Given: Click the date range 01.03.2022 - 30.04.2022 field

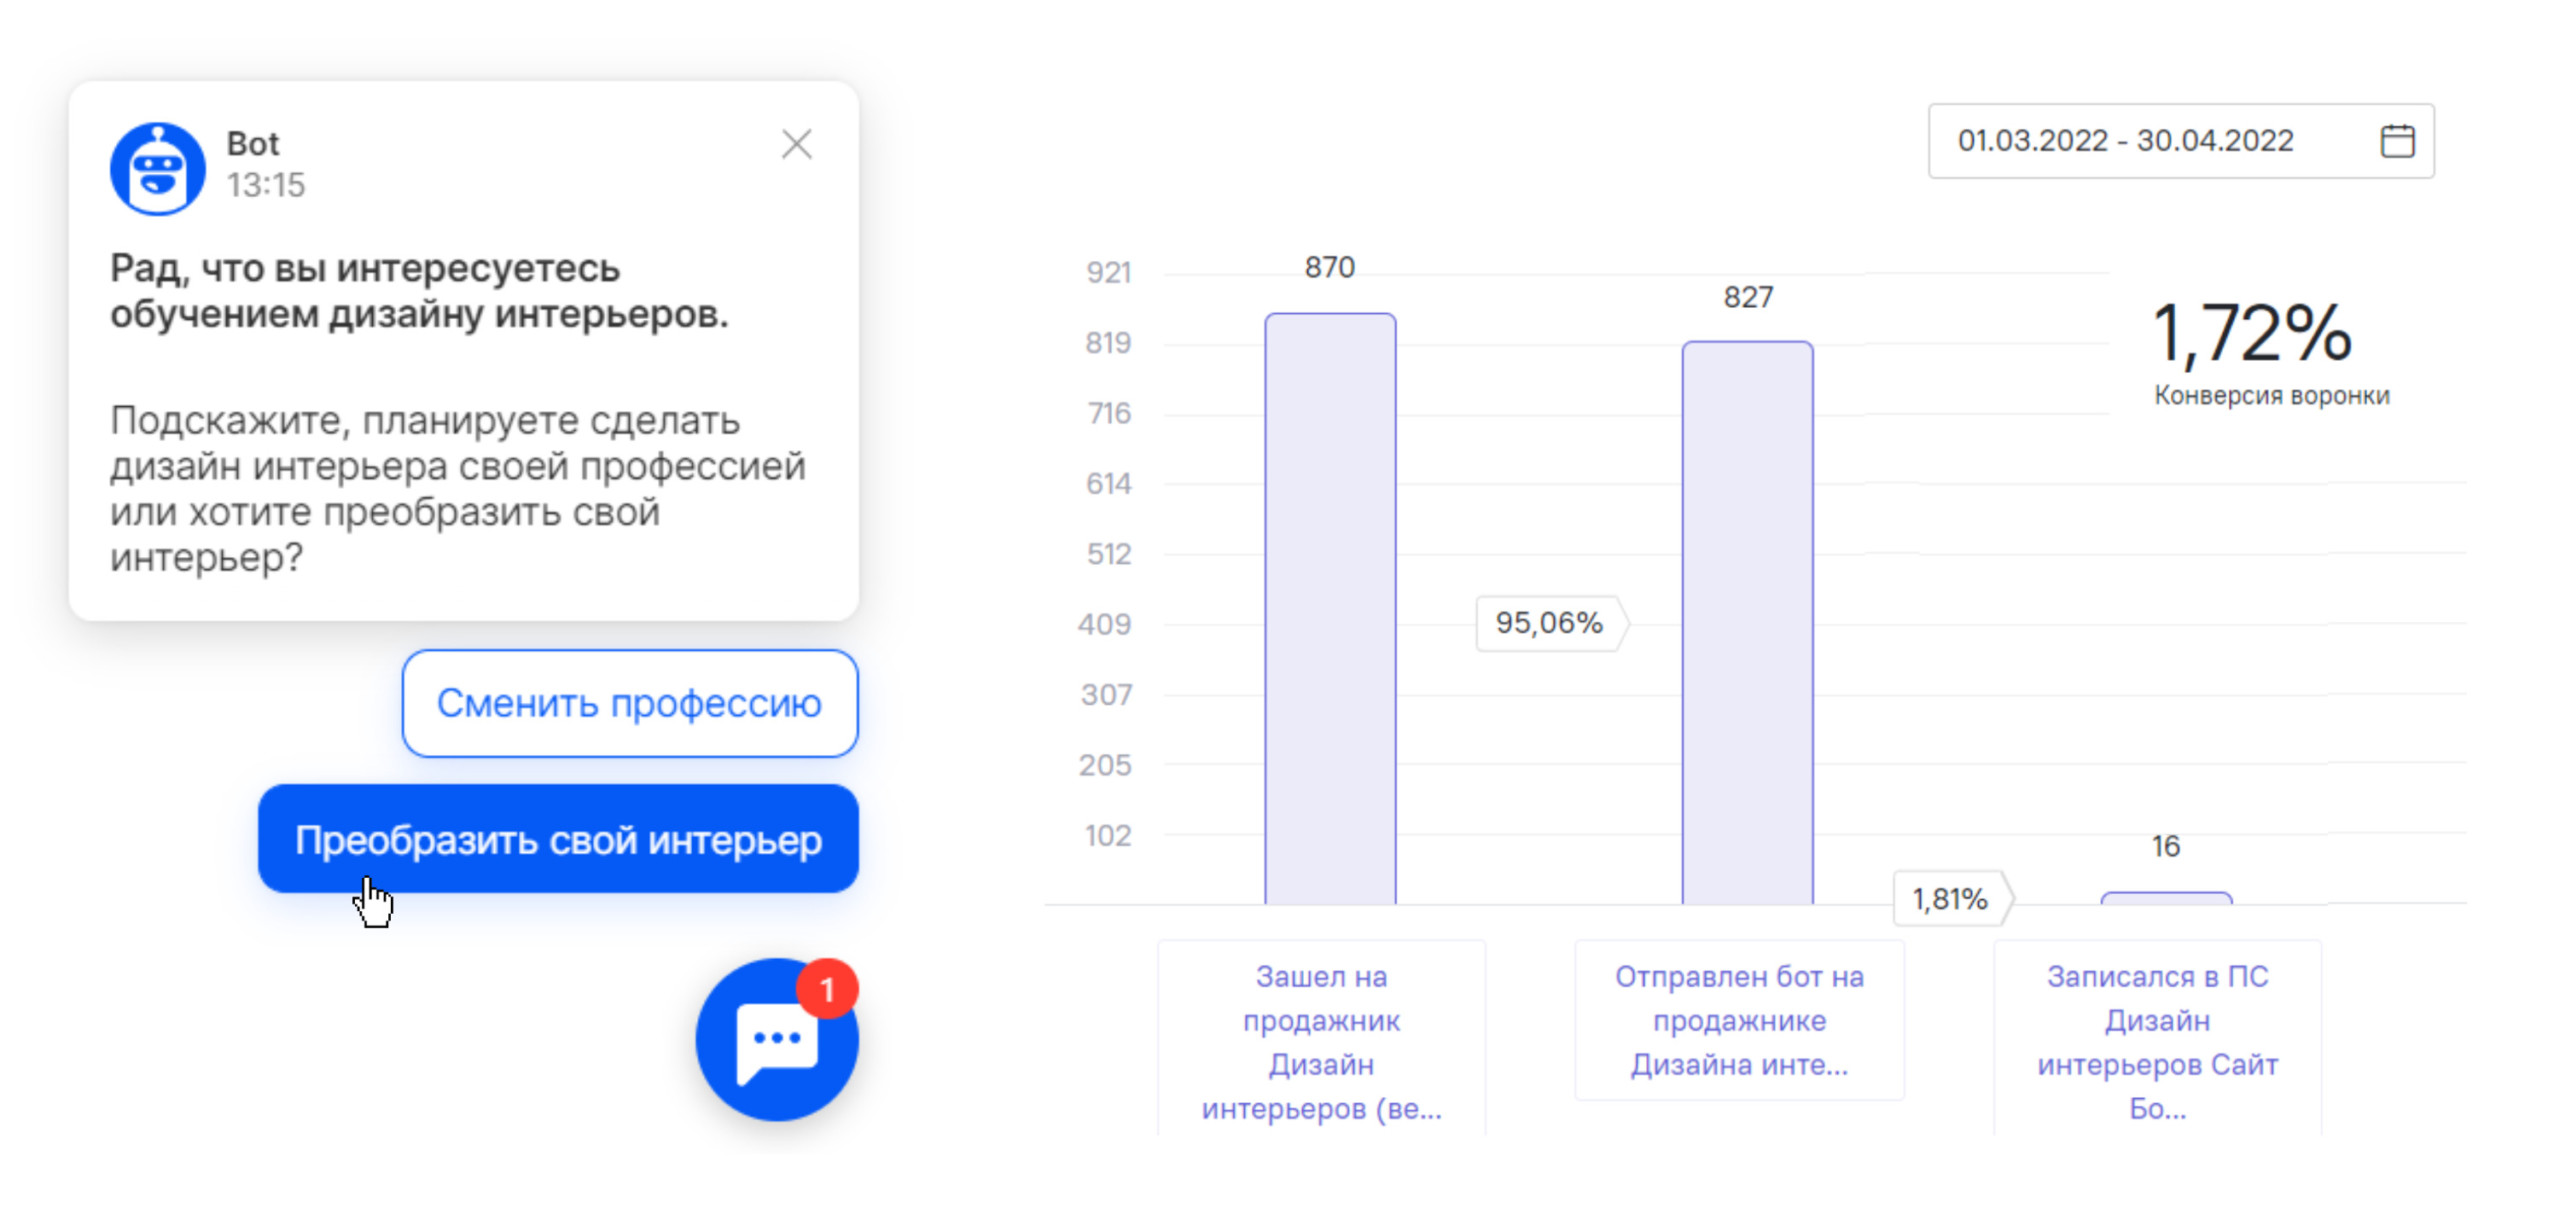Looking at the screenshot, I should point(2125,141).
